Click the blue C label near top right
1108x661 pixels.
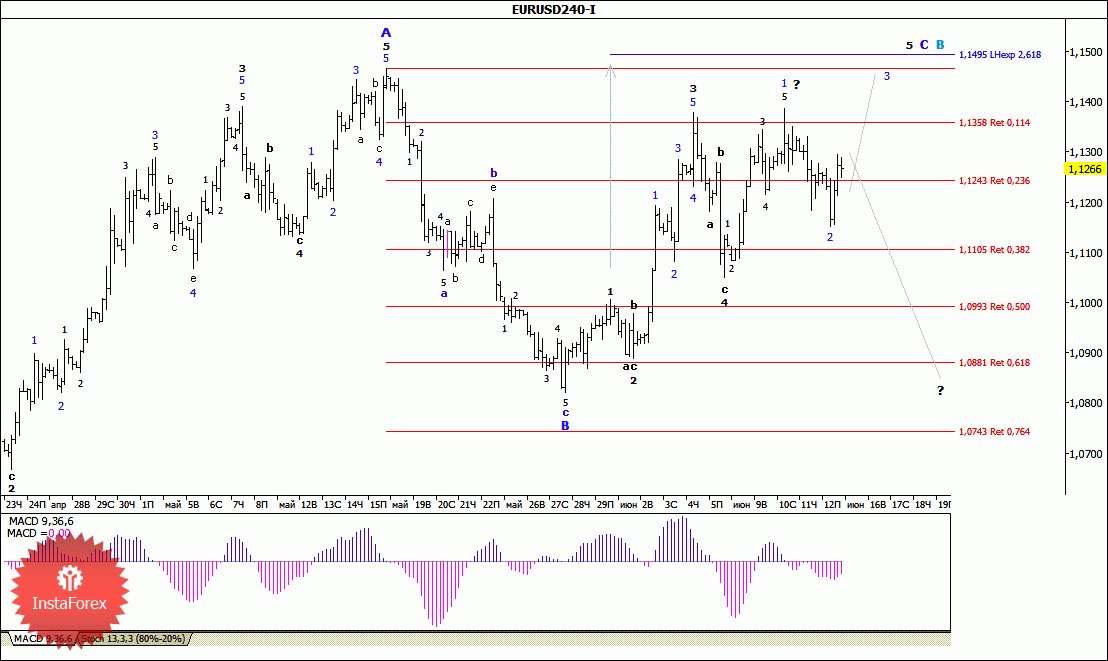coord(924,45)
